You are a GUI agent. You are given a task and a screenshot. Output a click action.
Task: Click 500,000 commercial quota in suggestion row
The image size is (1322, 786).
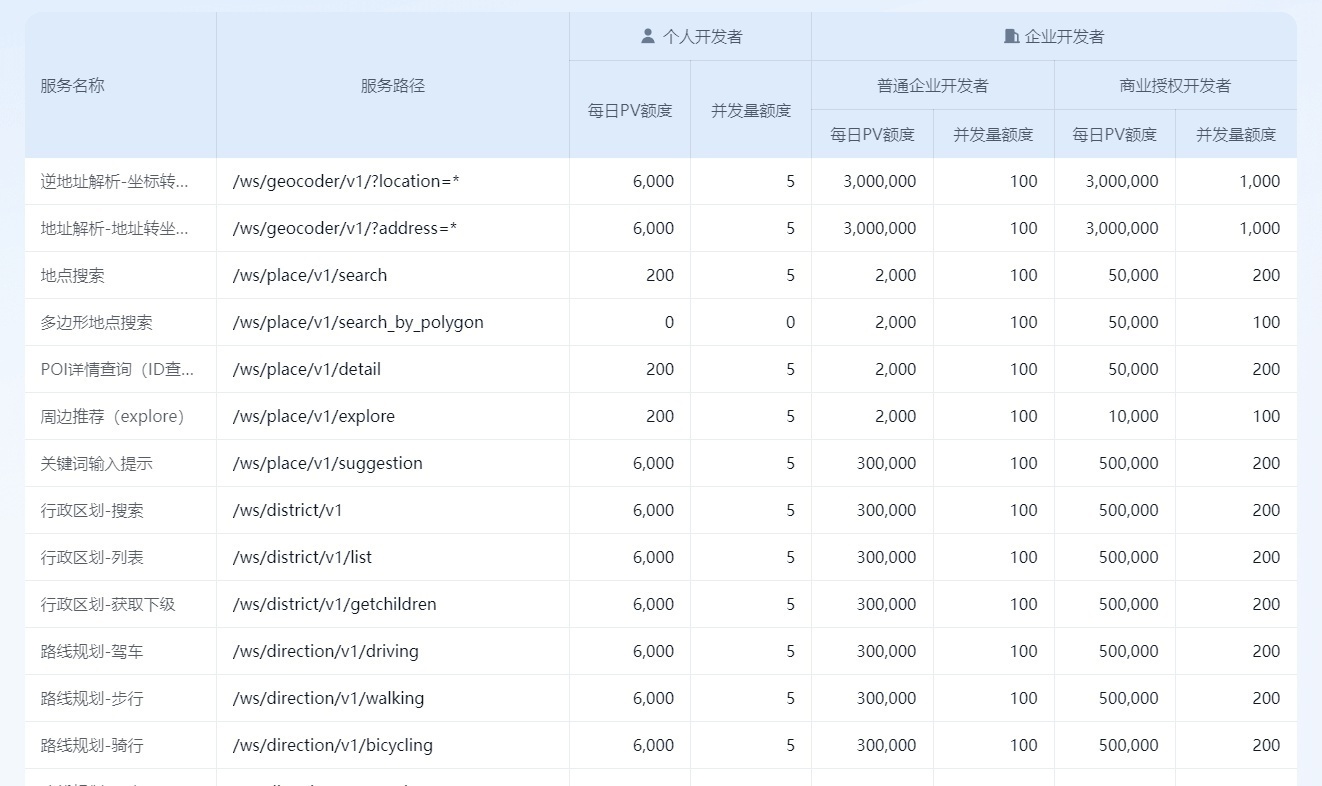coord(1129,463)
